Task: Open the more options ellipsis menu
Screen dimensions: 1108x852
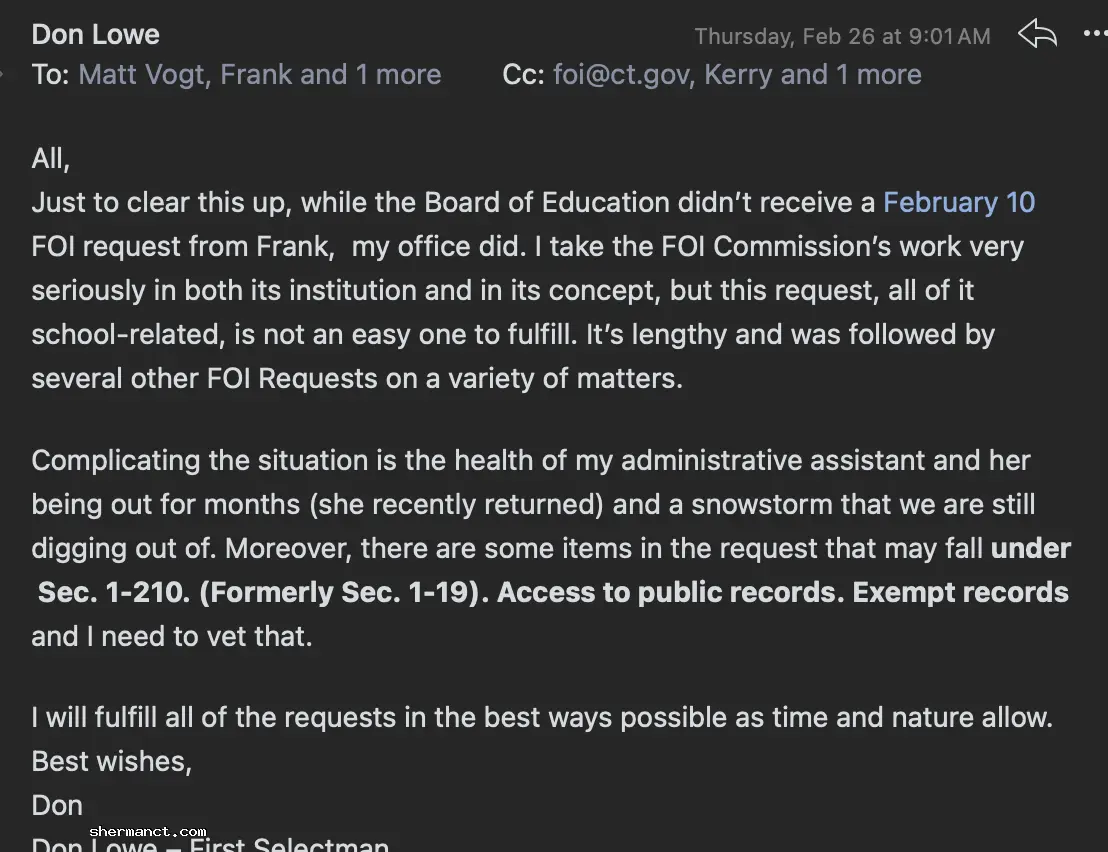Action: pos(1095,35)
